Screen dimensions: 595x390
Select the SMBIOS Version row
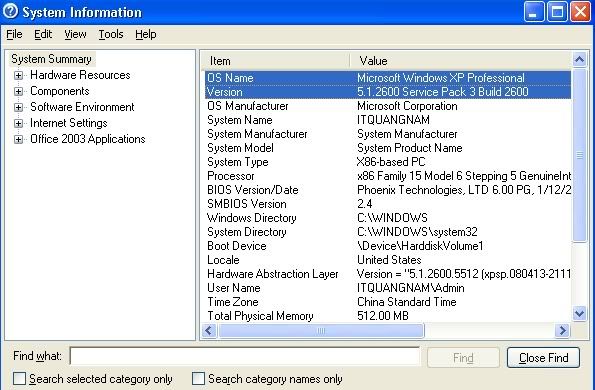pos(388,204)
